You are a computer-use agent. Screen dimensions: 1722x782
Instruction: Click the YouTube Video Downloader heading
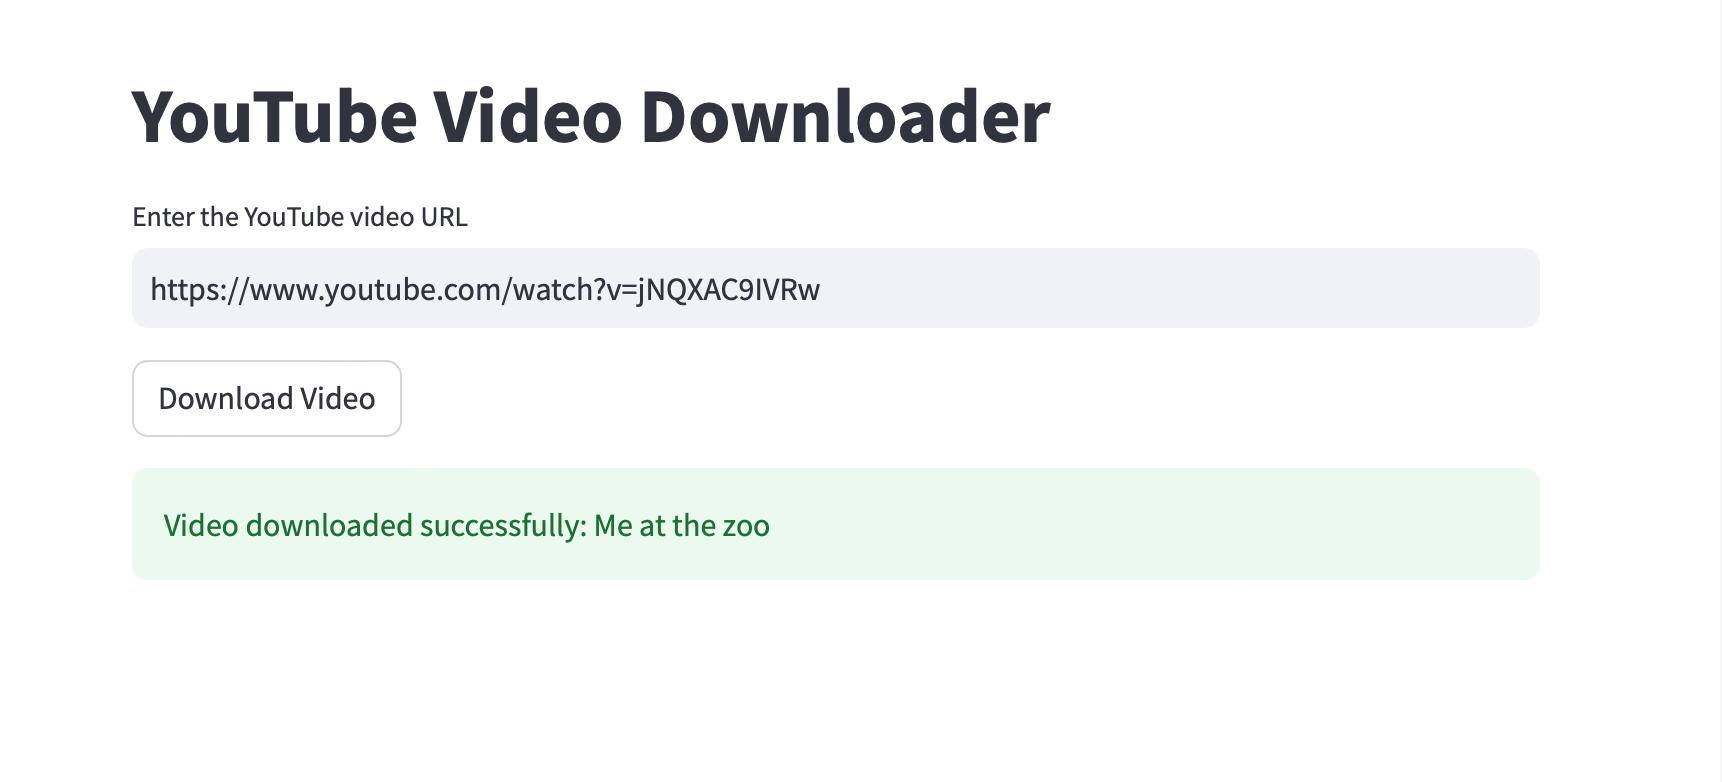tap(590, 117)
